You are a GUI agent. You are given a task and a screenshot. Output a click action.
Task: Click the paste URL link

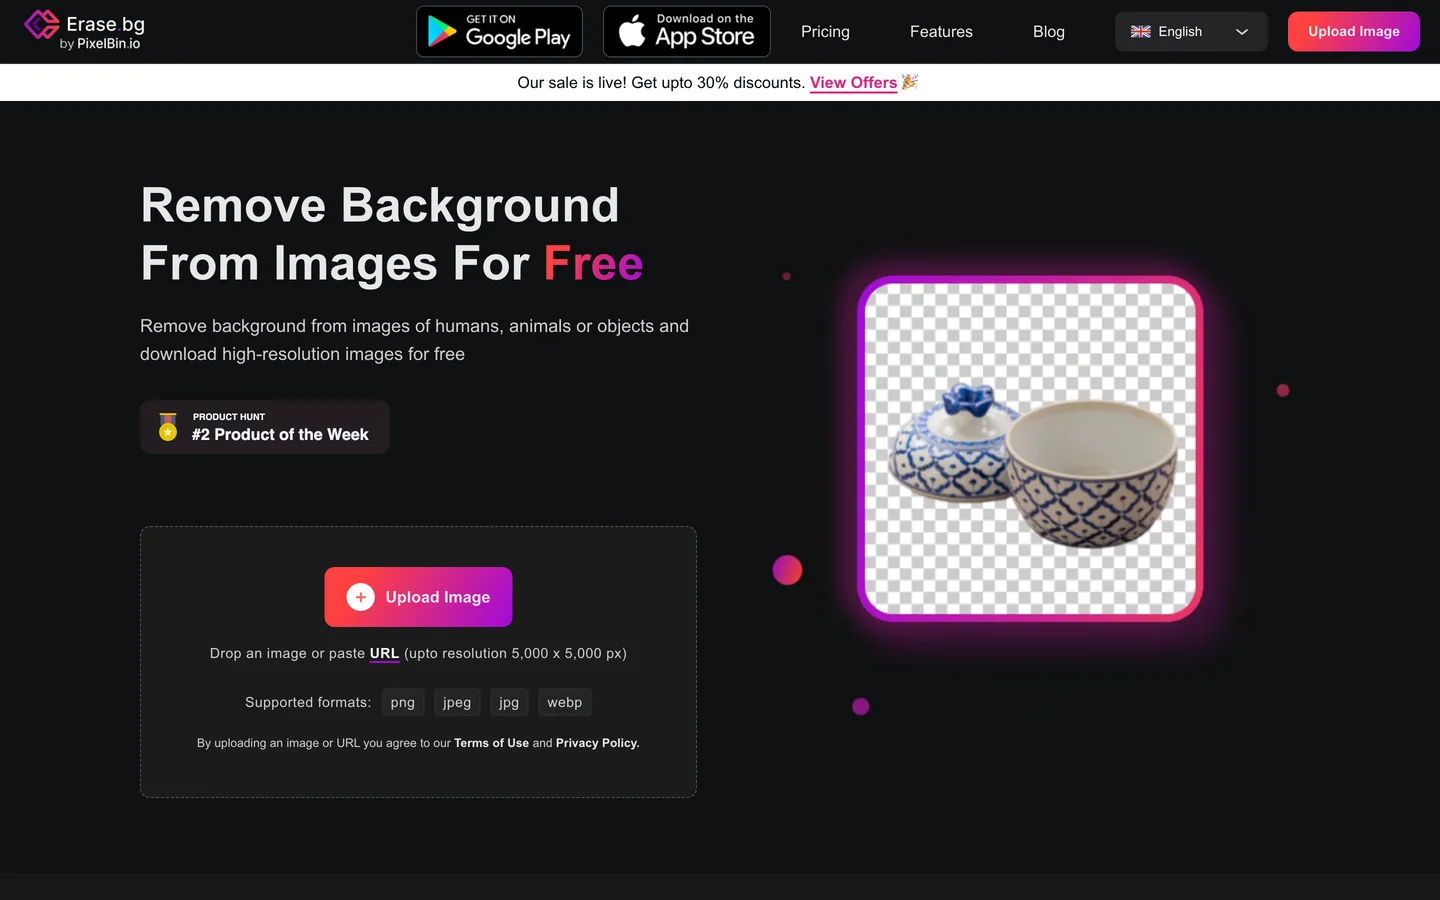pos(384,653)
